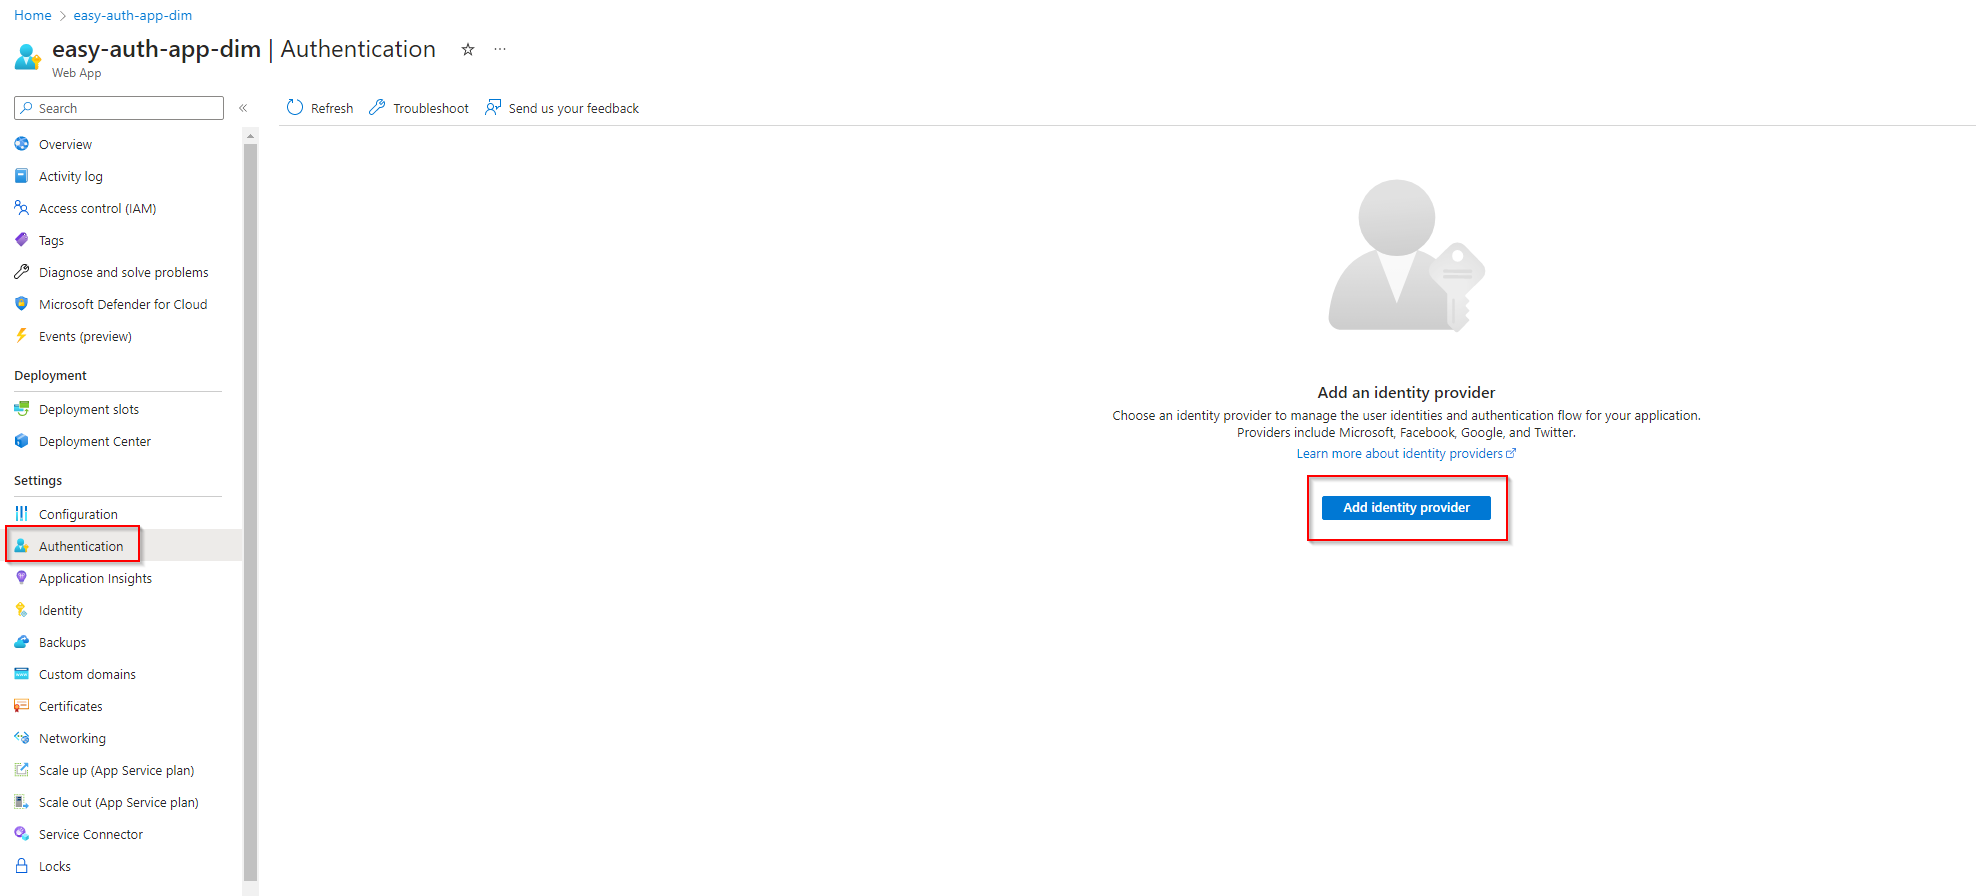Viewport: 1976px width, 896px height.
Task: Click the Certificates icon
Action: pos(21,706)
